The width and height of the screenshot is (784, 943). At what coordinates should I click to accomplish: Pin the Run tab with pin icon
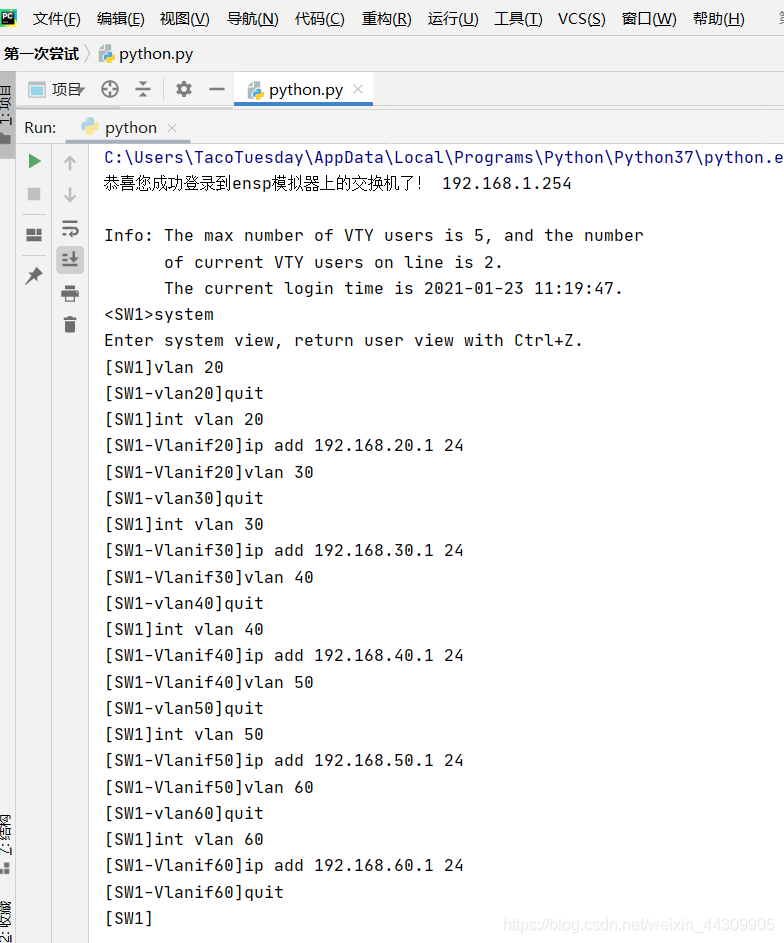tap(34, 275)
